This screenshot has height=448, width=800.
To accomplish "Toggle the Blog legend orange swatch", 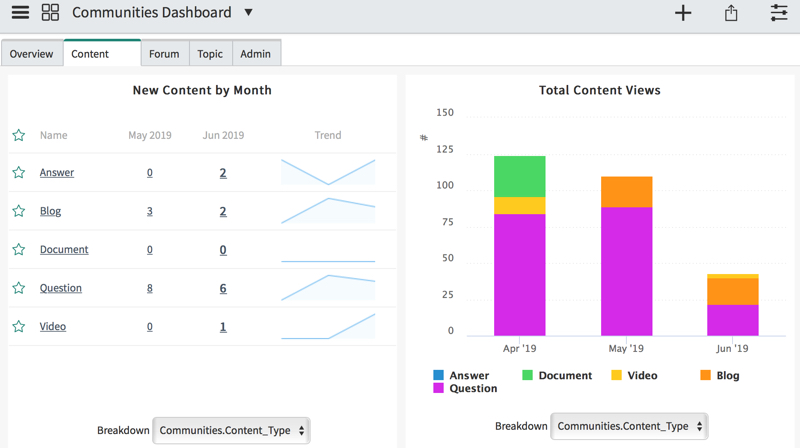I will click(706, 375).
